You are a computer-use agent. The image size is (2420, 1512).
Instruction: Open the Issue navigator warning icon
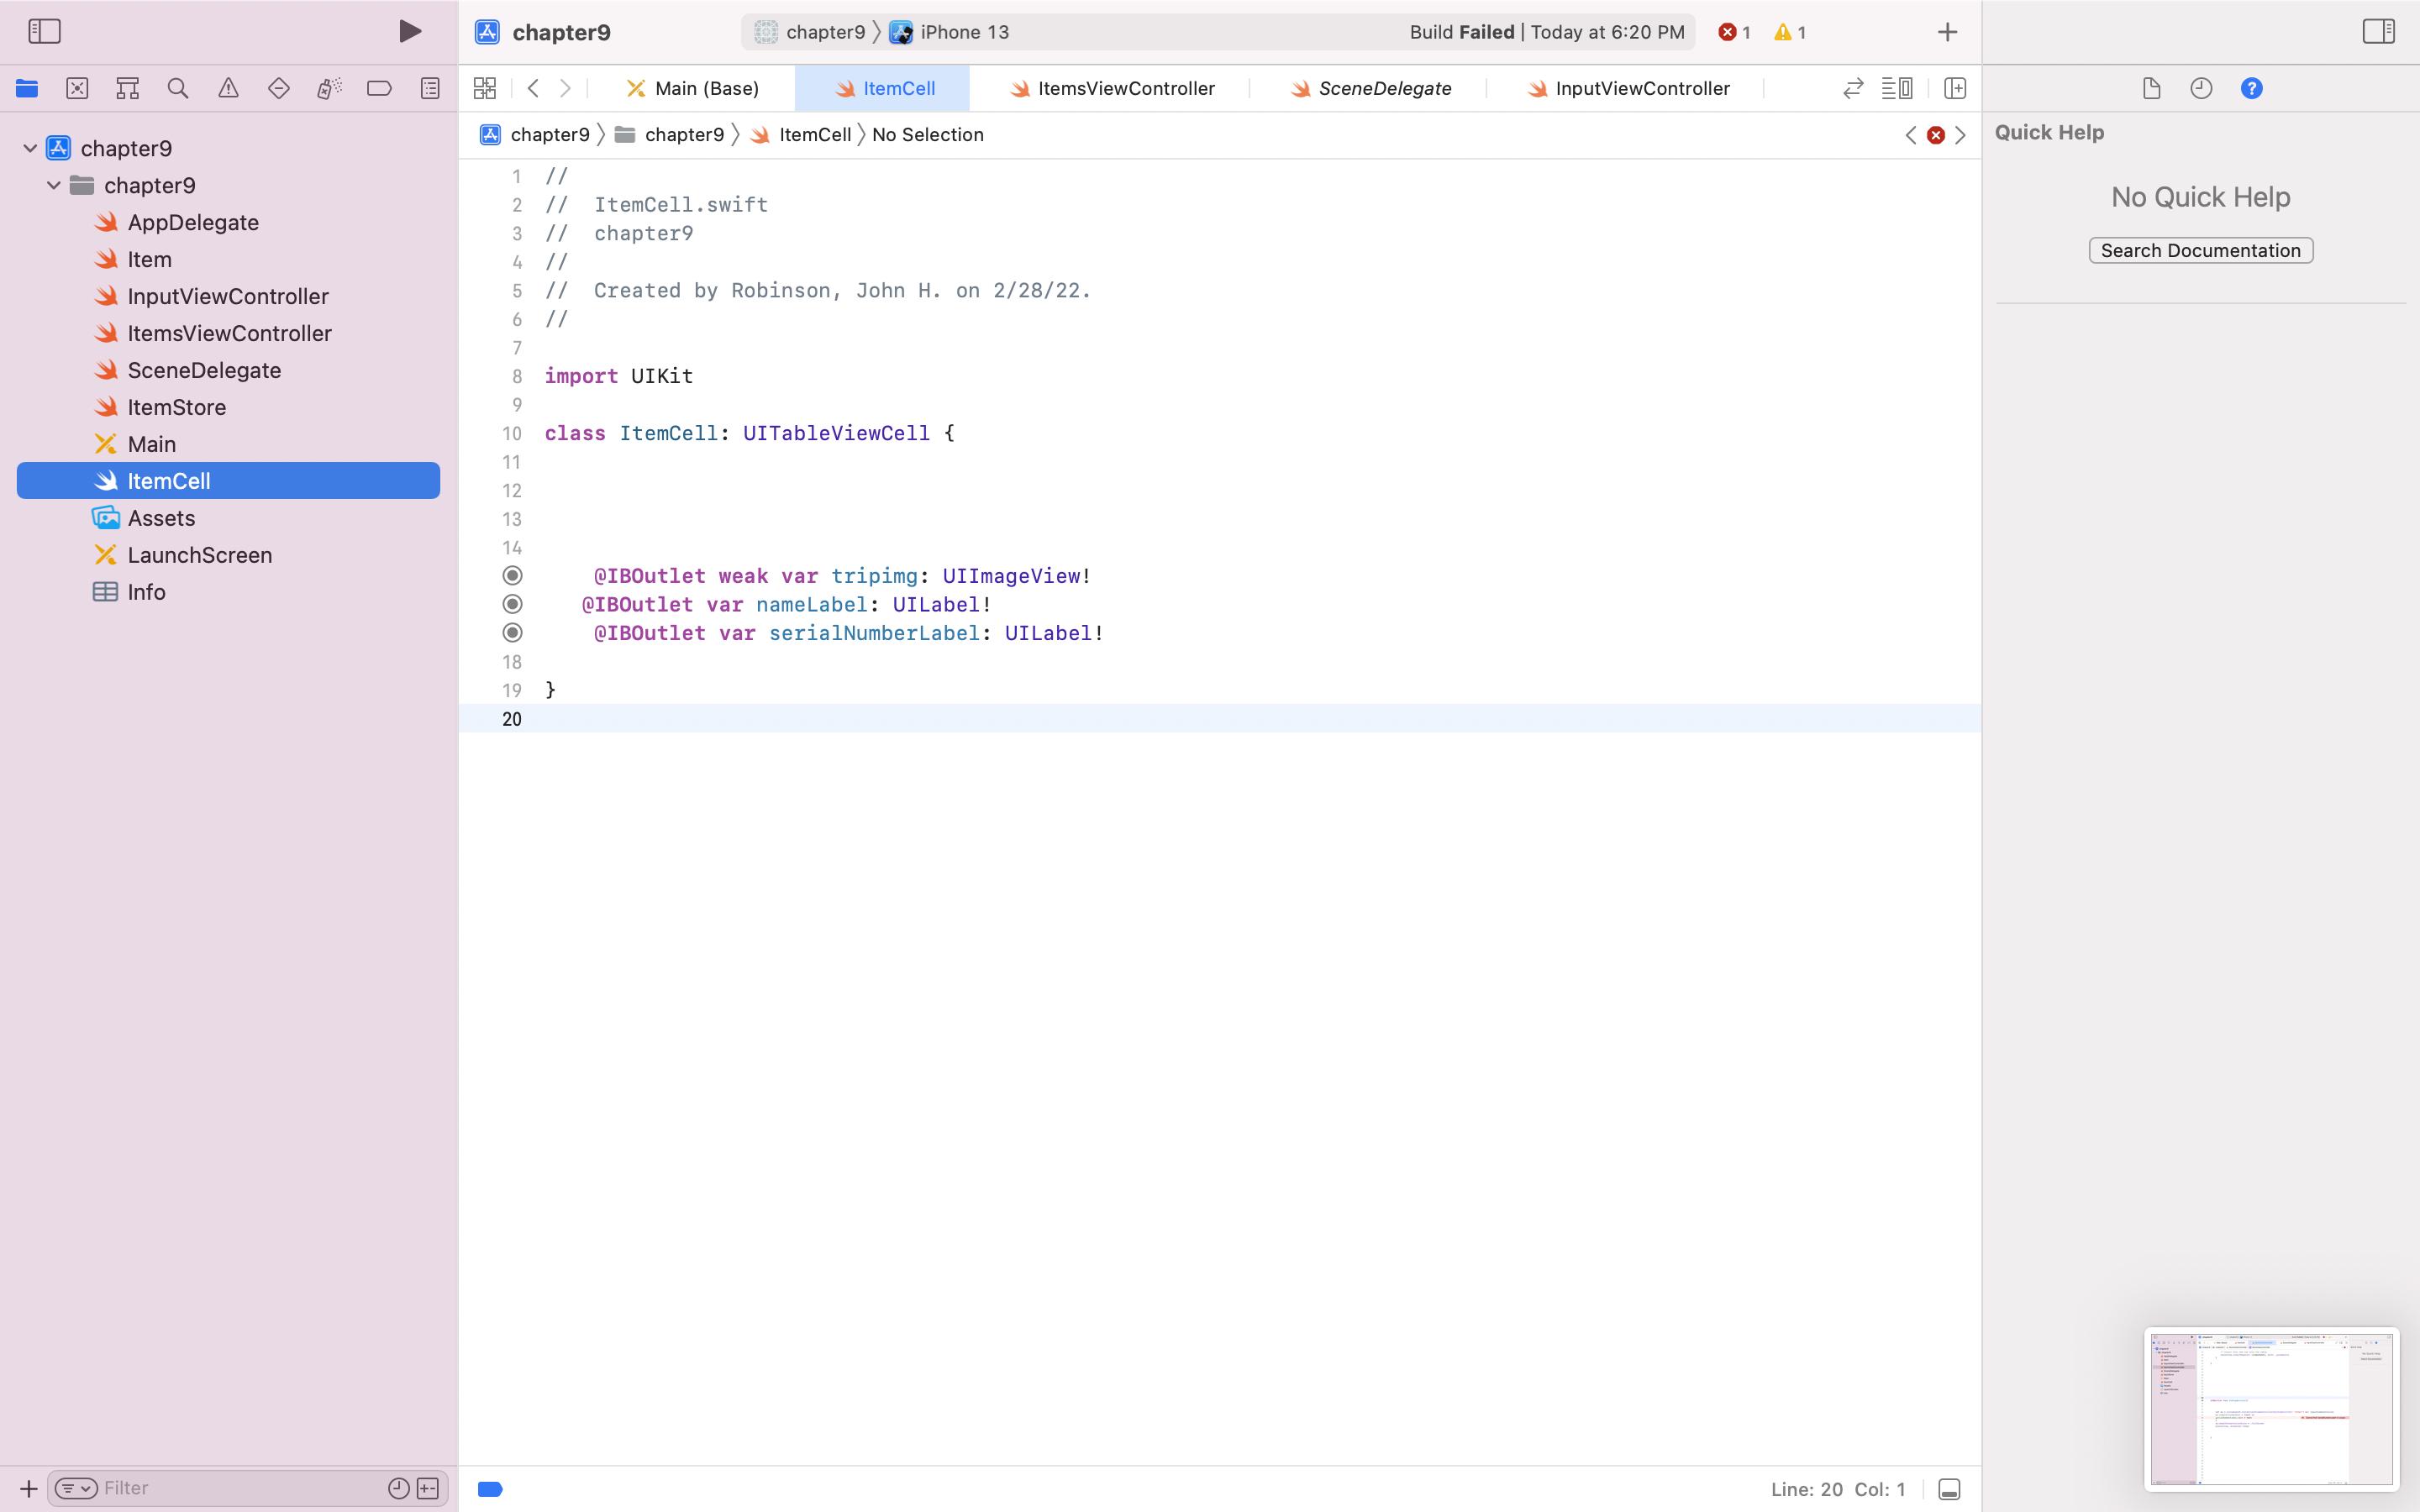228,89
